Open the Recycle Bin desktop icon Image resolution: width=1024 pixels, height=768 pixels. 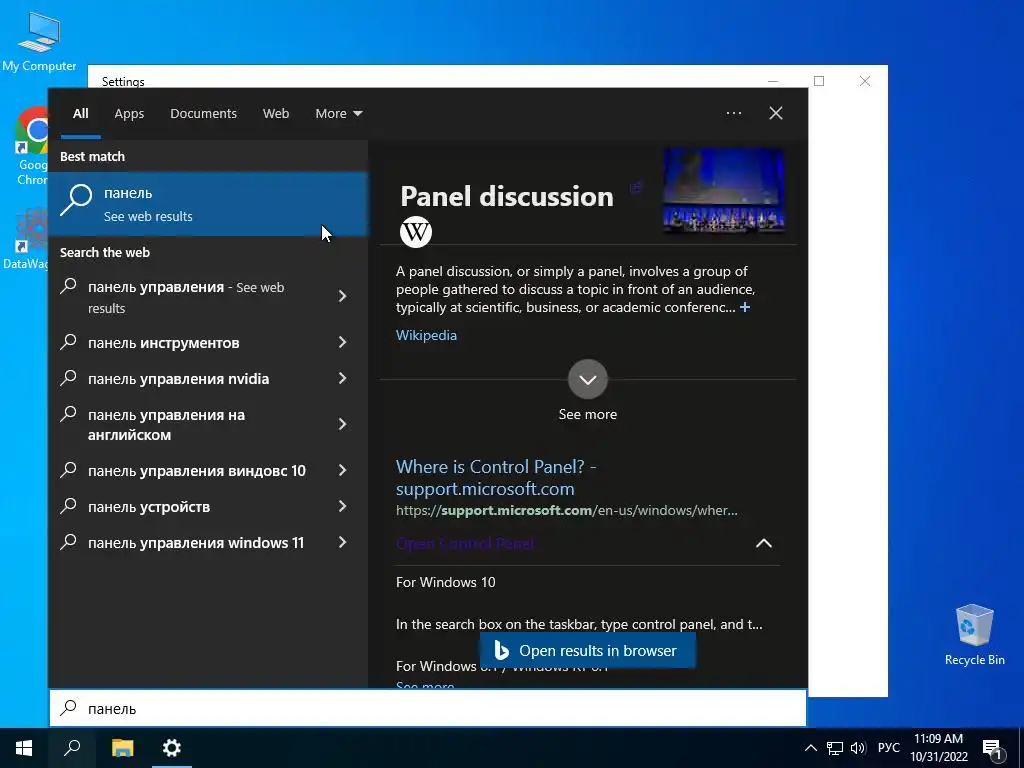click(974, 635)
